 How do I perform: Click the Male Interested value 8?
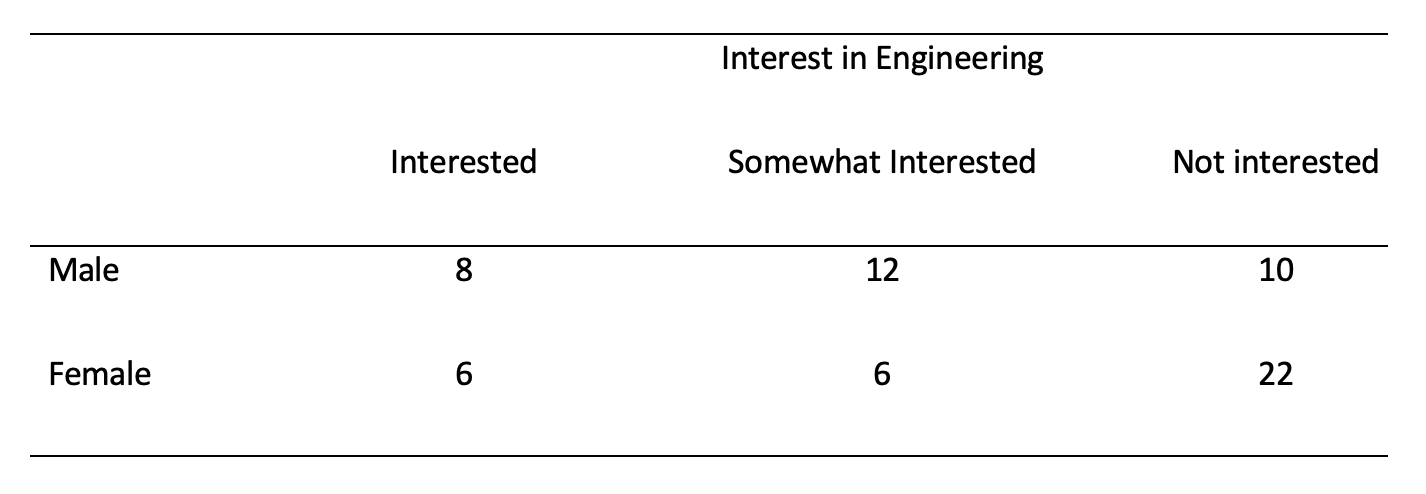pos(463,271)
